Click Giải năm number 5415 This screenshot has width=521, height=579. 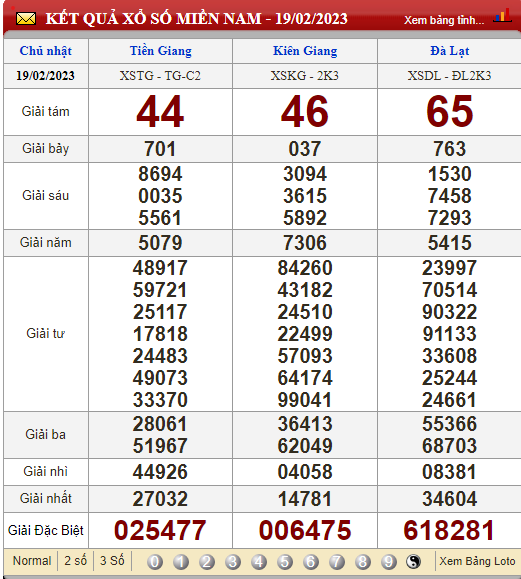(449, 243)
